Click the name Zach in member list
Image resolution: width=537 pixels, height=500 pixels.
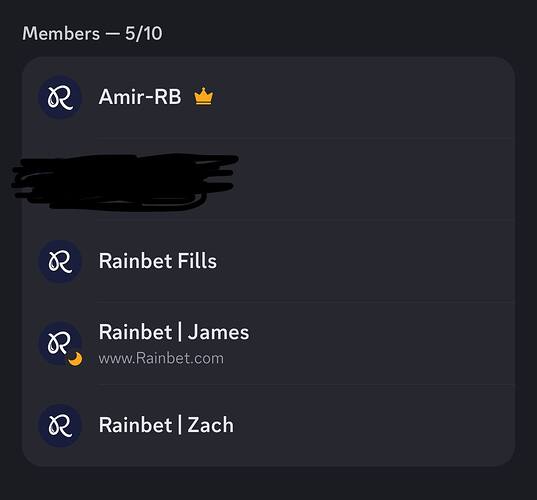tap(211, 425)
